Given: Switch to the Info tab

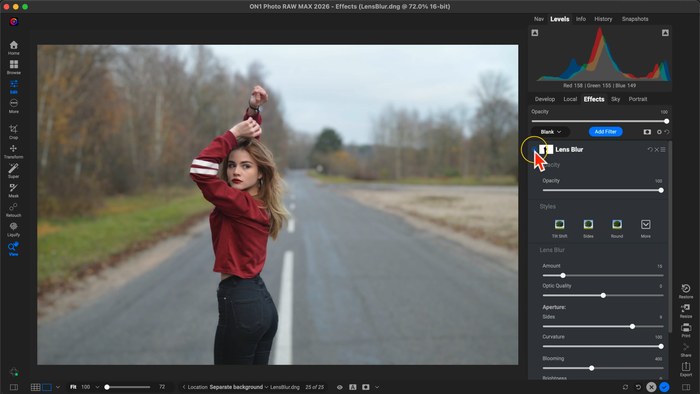Looking at the screenshot, I should tap(581, 19).
